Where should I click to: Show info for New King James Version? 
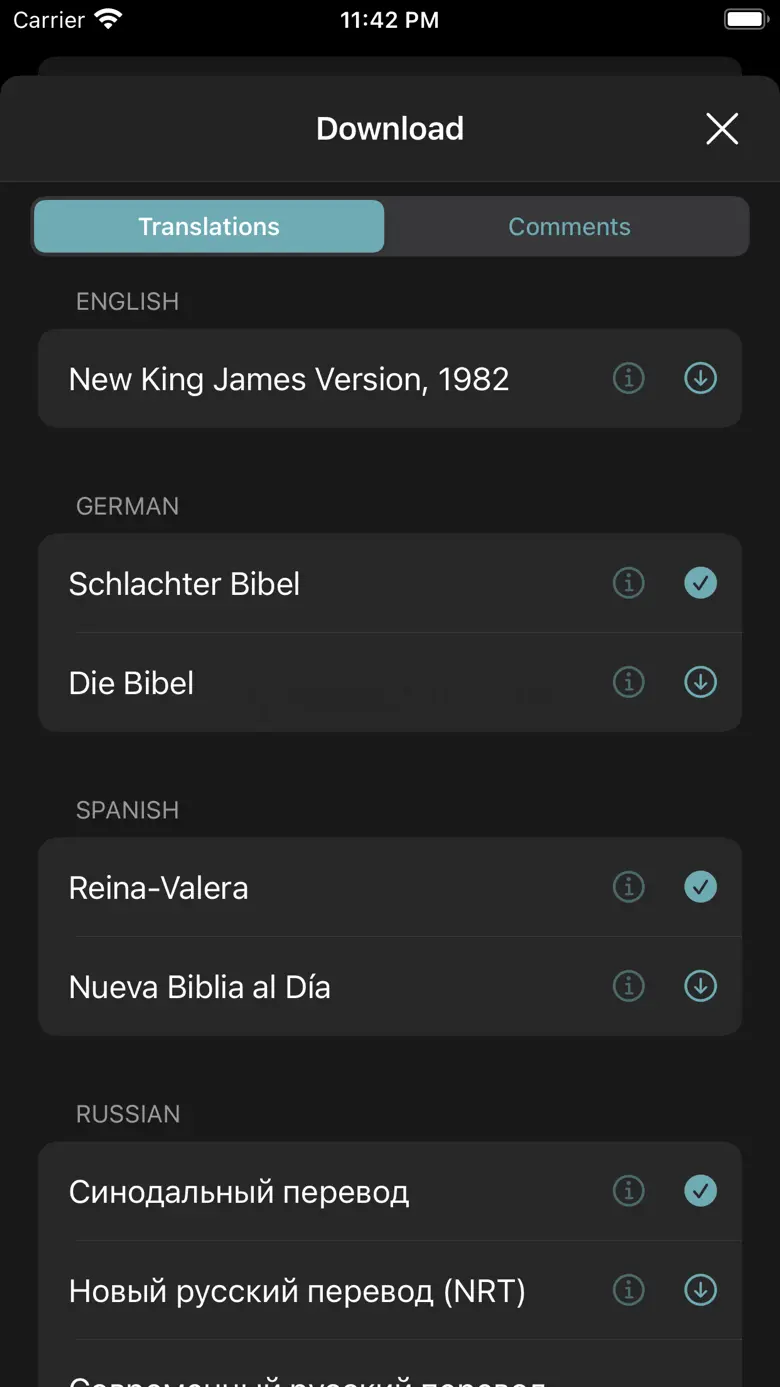click(628, 378)
